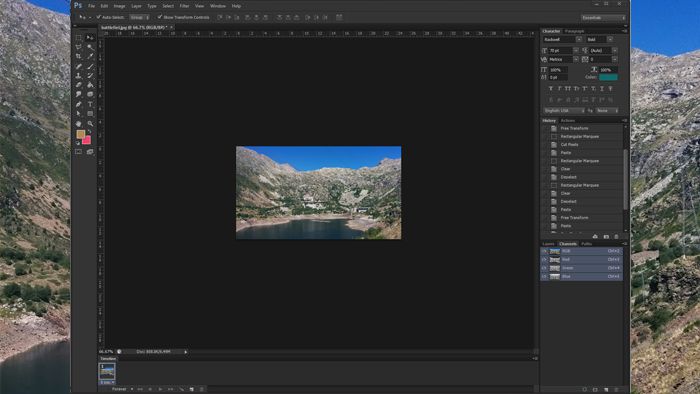This screenshot has height=394, width=700.
Task: Select the Path Selection tool
Action: pos(79,113)
